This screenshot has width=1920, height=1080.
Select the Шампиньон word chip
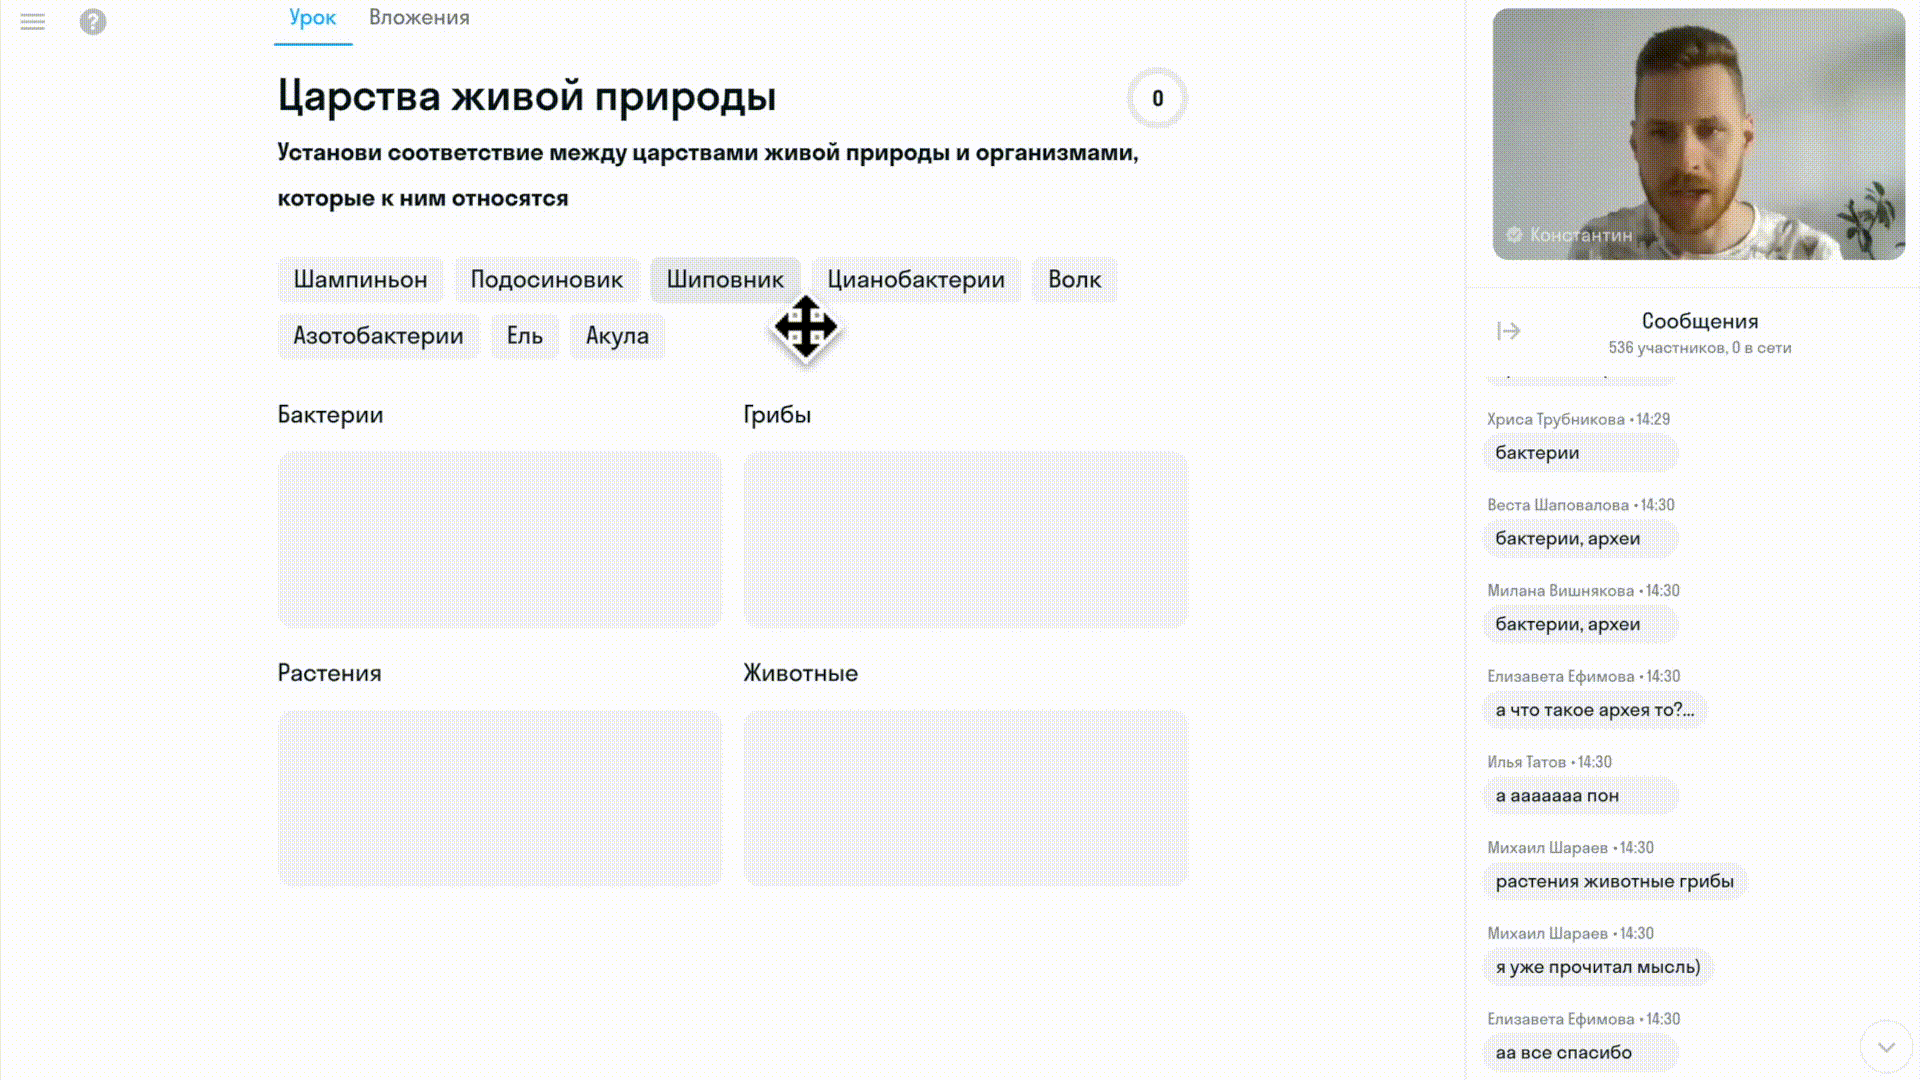tap(360, 280)
